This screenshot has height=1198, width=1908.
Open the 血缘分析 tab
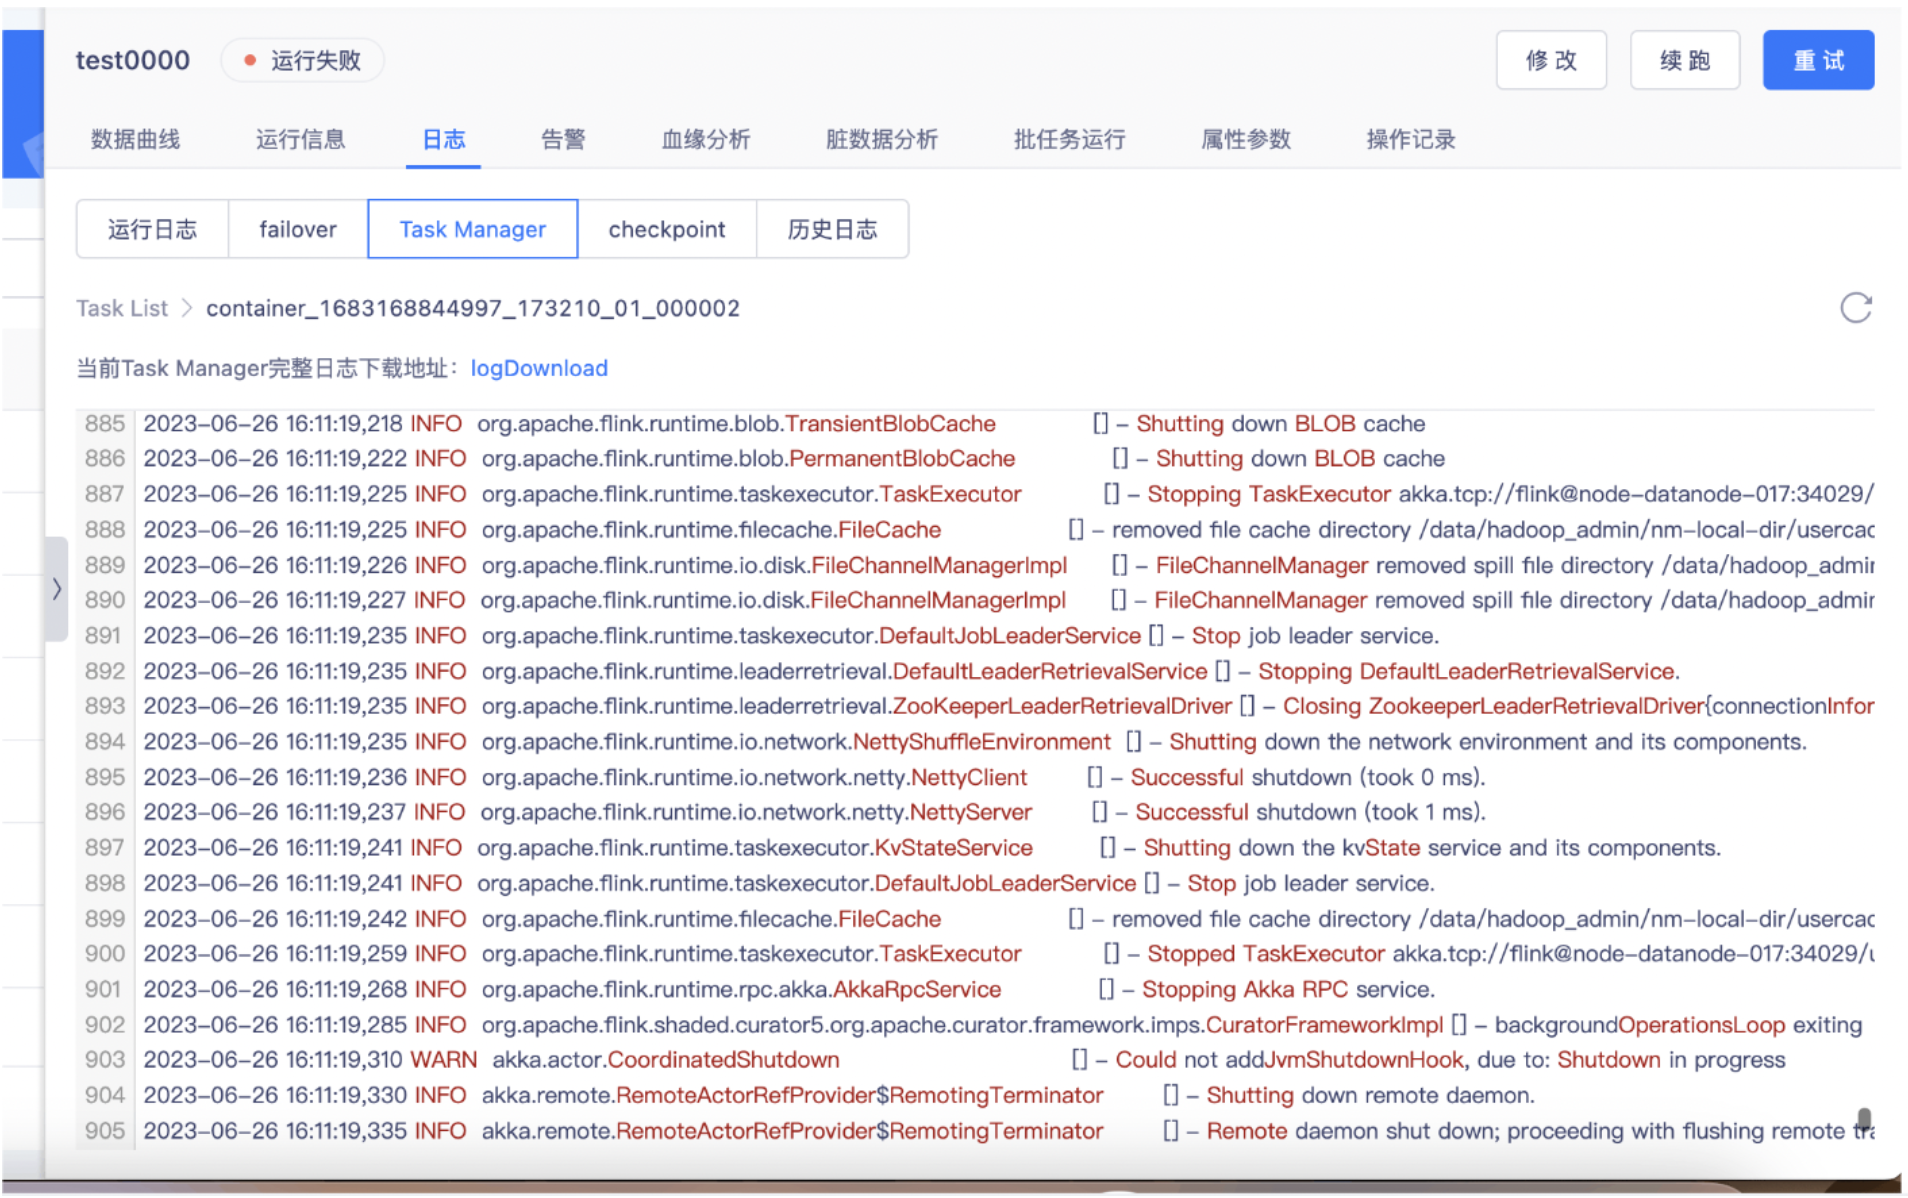(706, 139)
